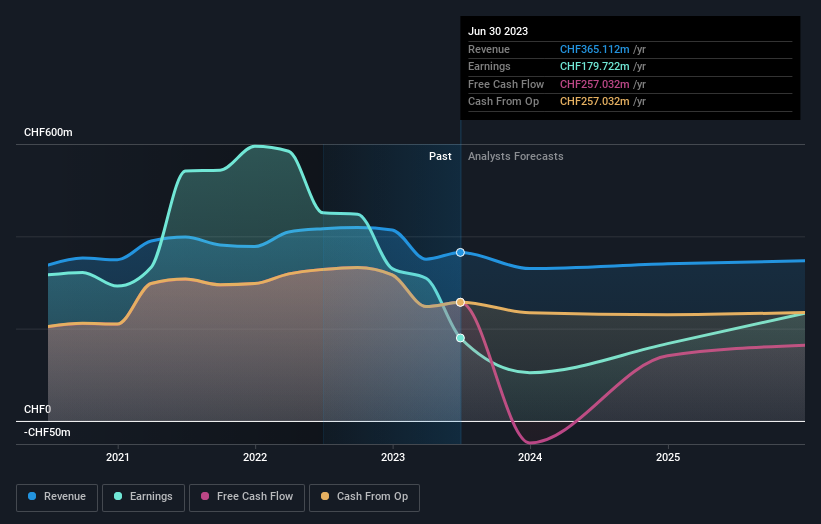Click the 2022 x-axis label
Screen dimensions: 821x524
pyautogui.click(x=255, y=457)
